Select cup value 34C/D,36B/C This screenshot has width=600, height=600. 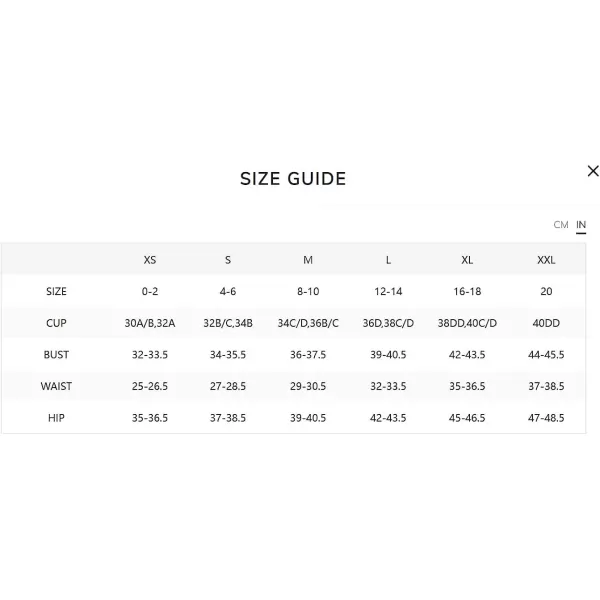(308, 323)
